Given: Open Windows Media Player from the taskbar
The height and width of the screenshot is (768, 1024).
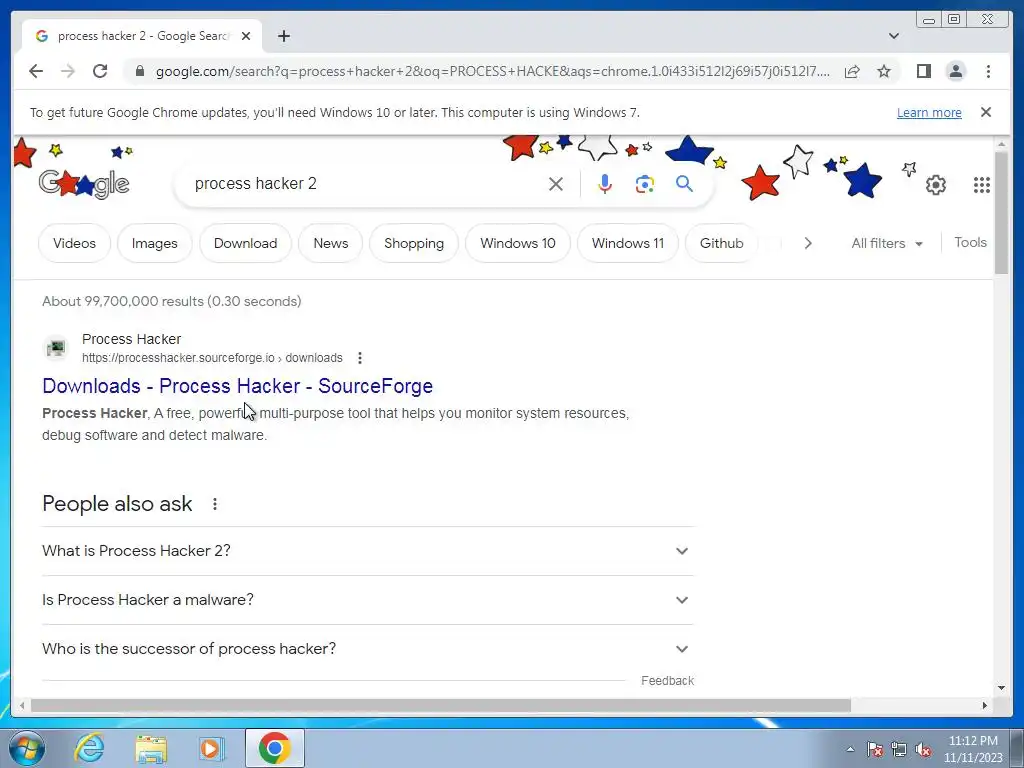Looking at the screenshot, I should coord(211,748).
